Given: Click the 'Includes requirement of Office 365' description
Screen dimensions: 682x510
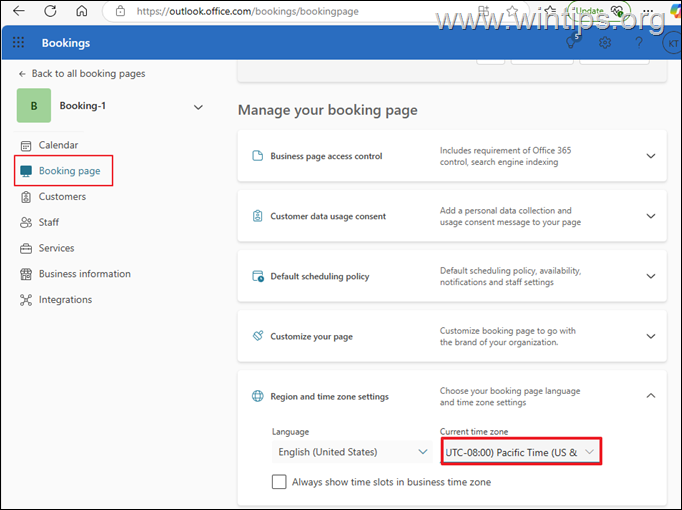Looking at the screenshot, I should 505,156.
